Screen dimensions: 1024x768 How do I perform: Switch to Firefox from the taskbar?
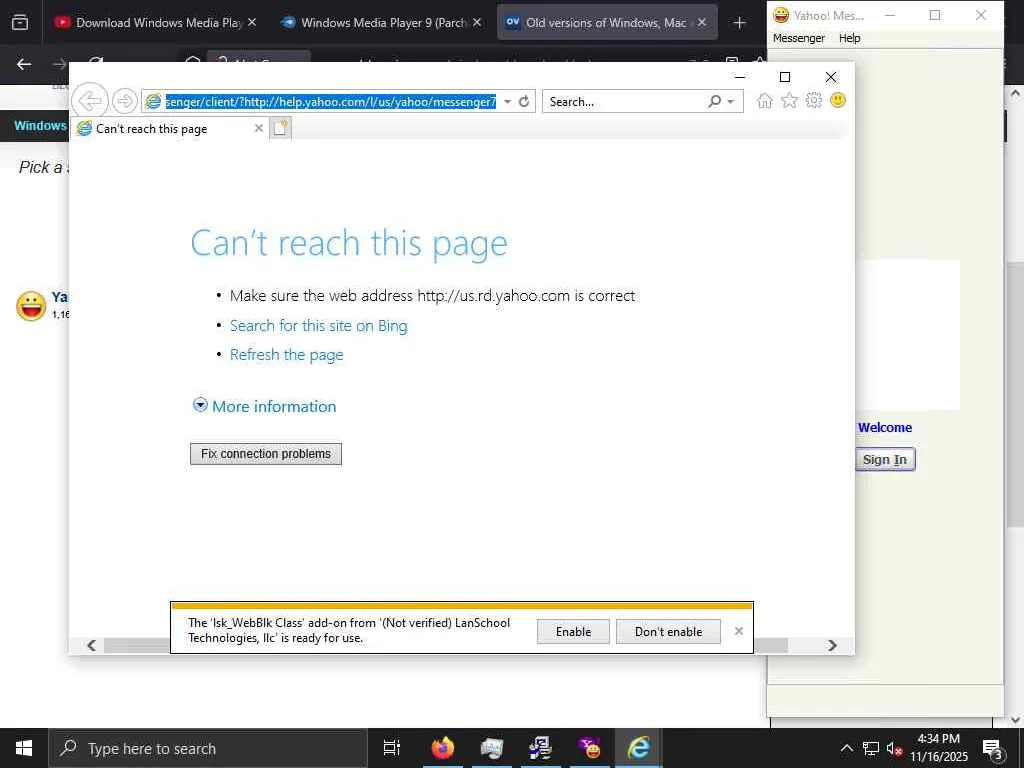pyautogui.click(x=443, y=748)
